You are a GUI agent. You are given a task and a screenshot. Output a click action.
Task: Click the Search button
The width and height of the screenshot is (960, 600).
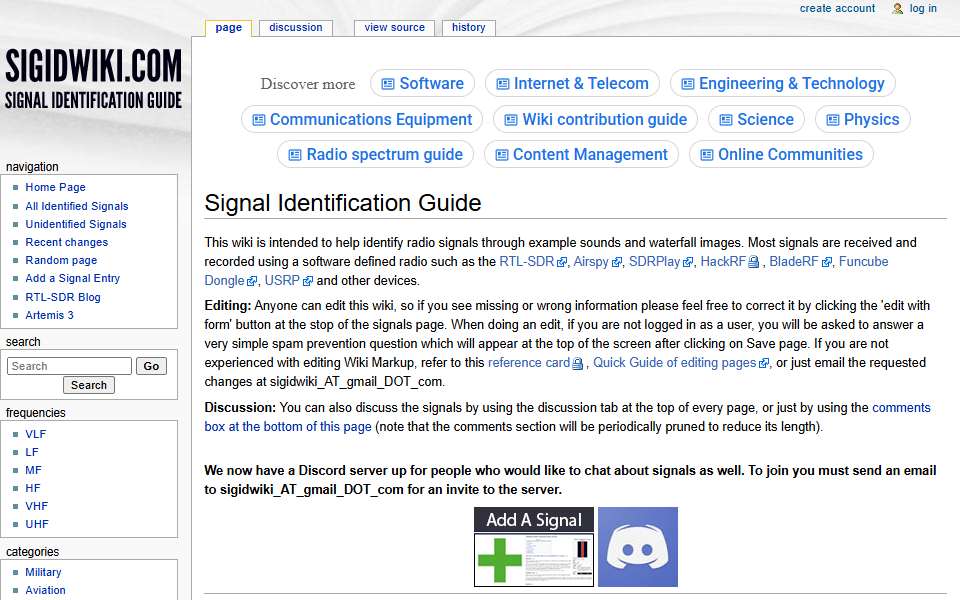[x=89, y=385]
